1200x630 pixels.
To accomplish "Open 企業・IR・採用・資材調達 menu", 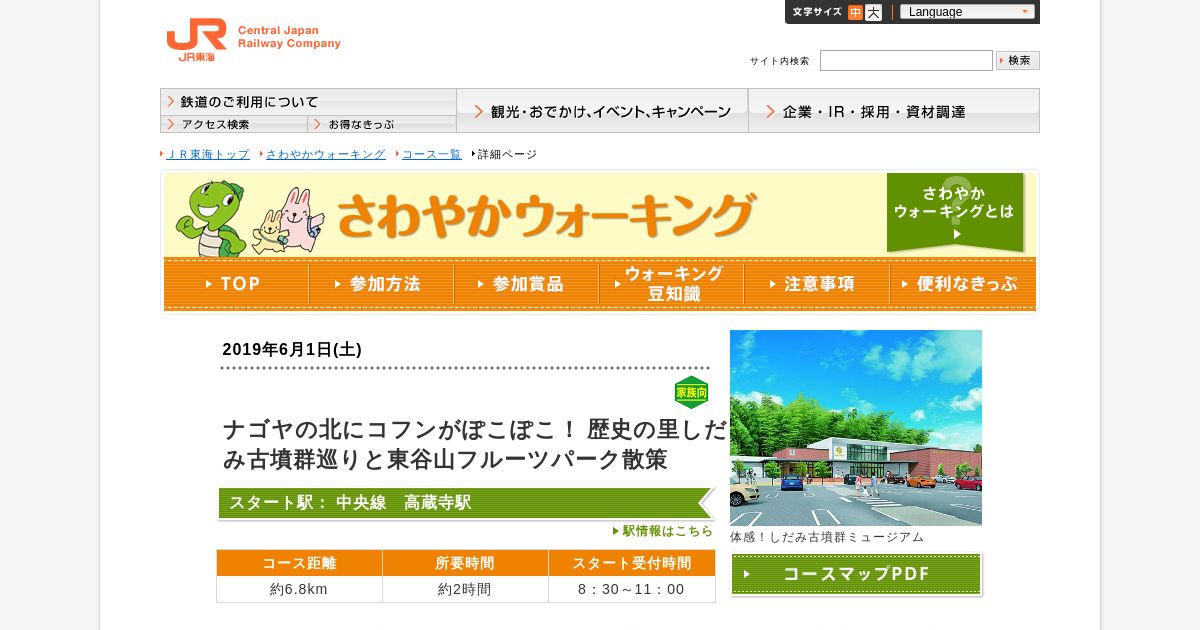I will click(894, 111).
